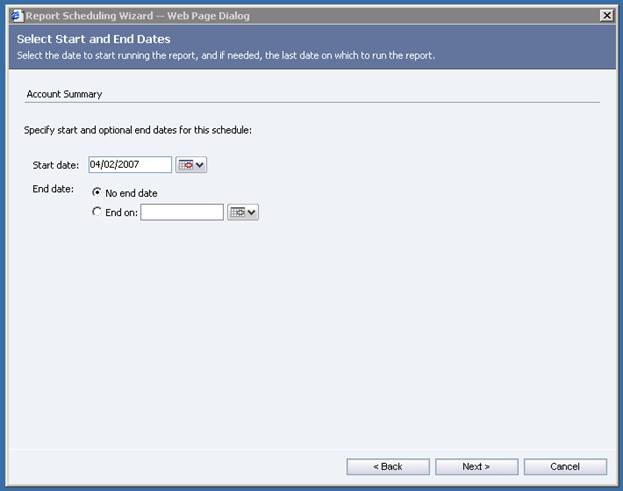Click the Account Summary section heading
623x491 pixels.
[64, 94]
